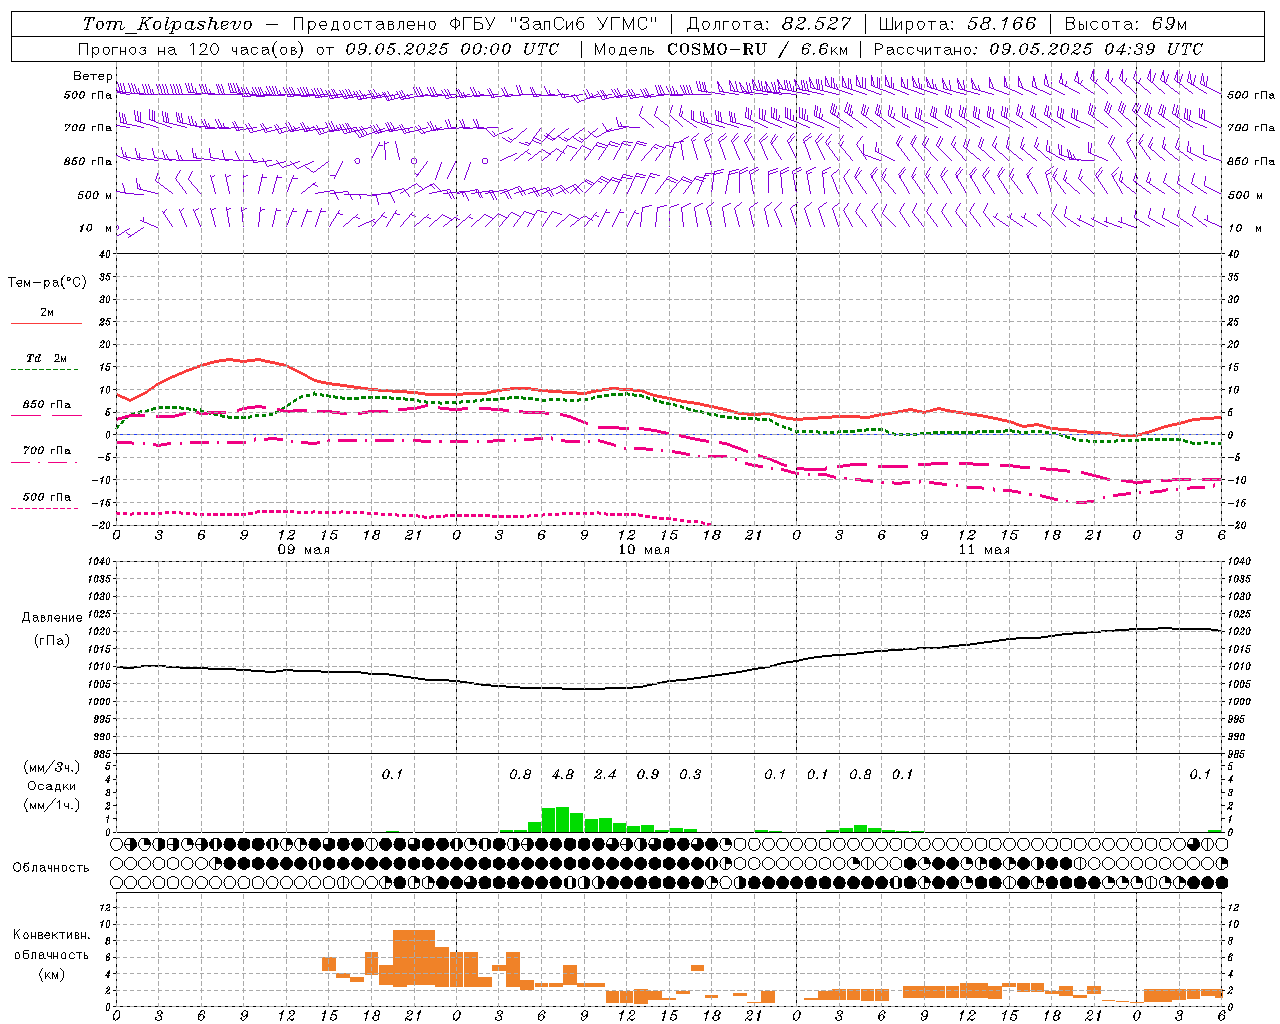Click the tallest green precipitation bar
Image resolution: width=1280 pixels, height=1024 pixels.
[x=563, y=819]
